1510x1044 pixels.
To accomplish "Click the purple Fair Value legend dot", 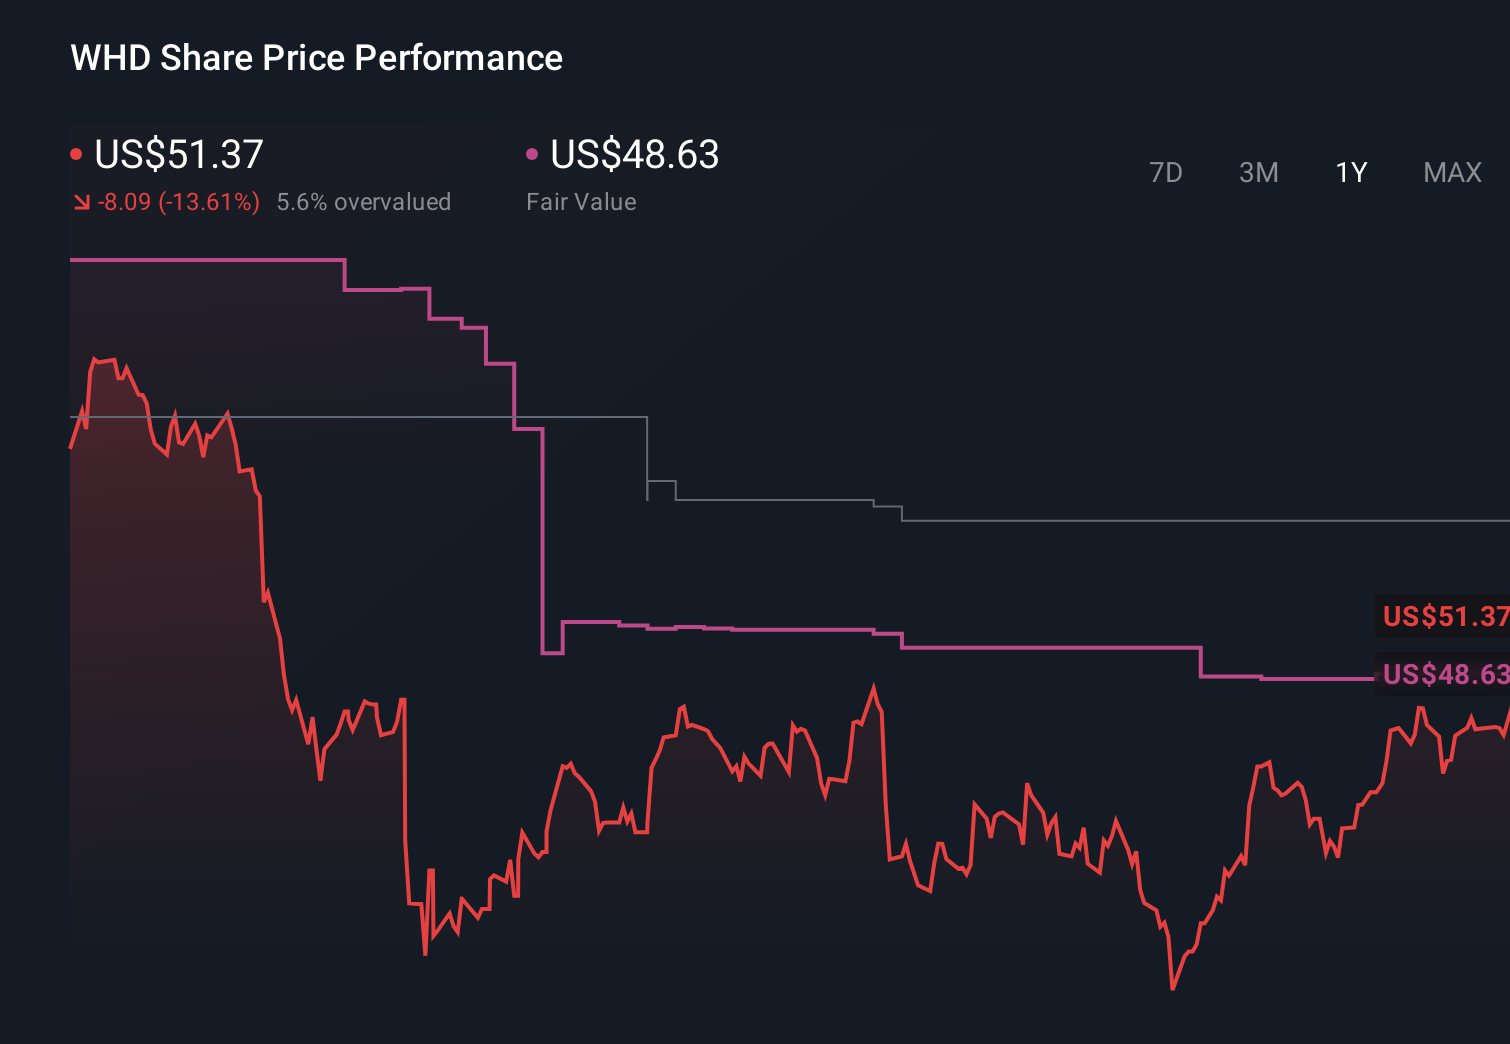I will [533, 153].
